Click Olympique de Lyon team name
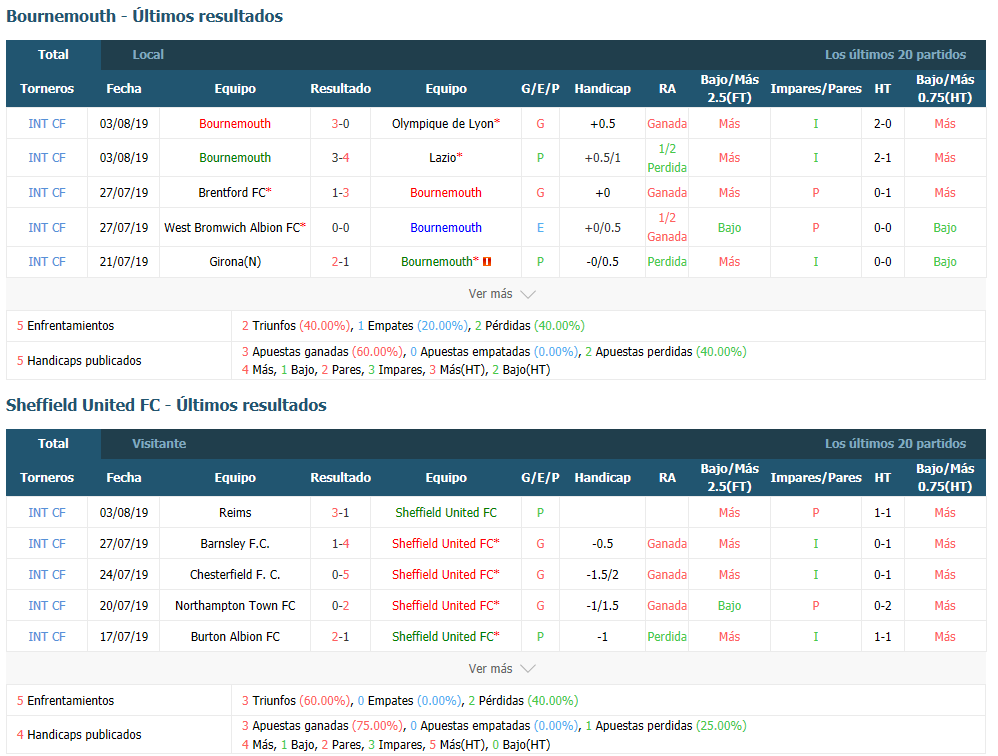 pos(443,123)
